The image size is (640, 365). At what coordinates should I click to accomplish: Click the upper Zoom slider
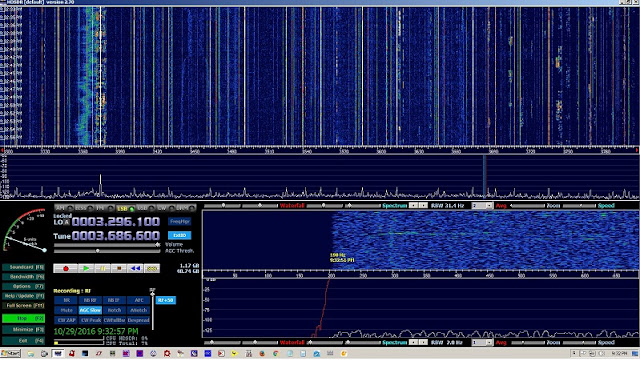527,206
